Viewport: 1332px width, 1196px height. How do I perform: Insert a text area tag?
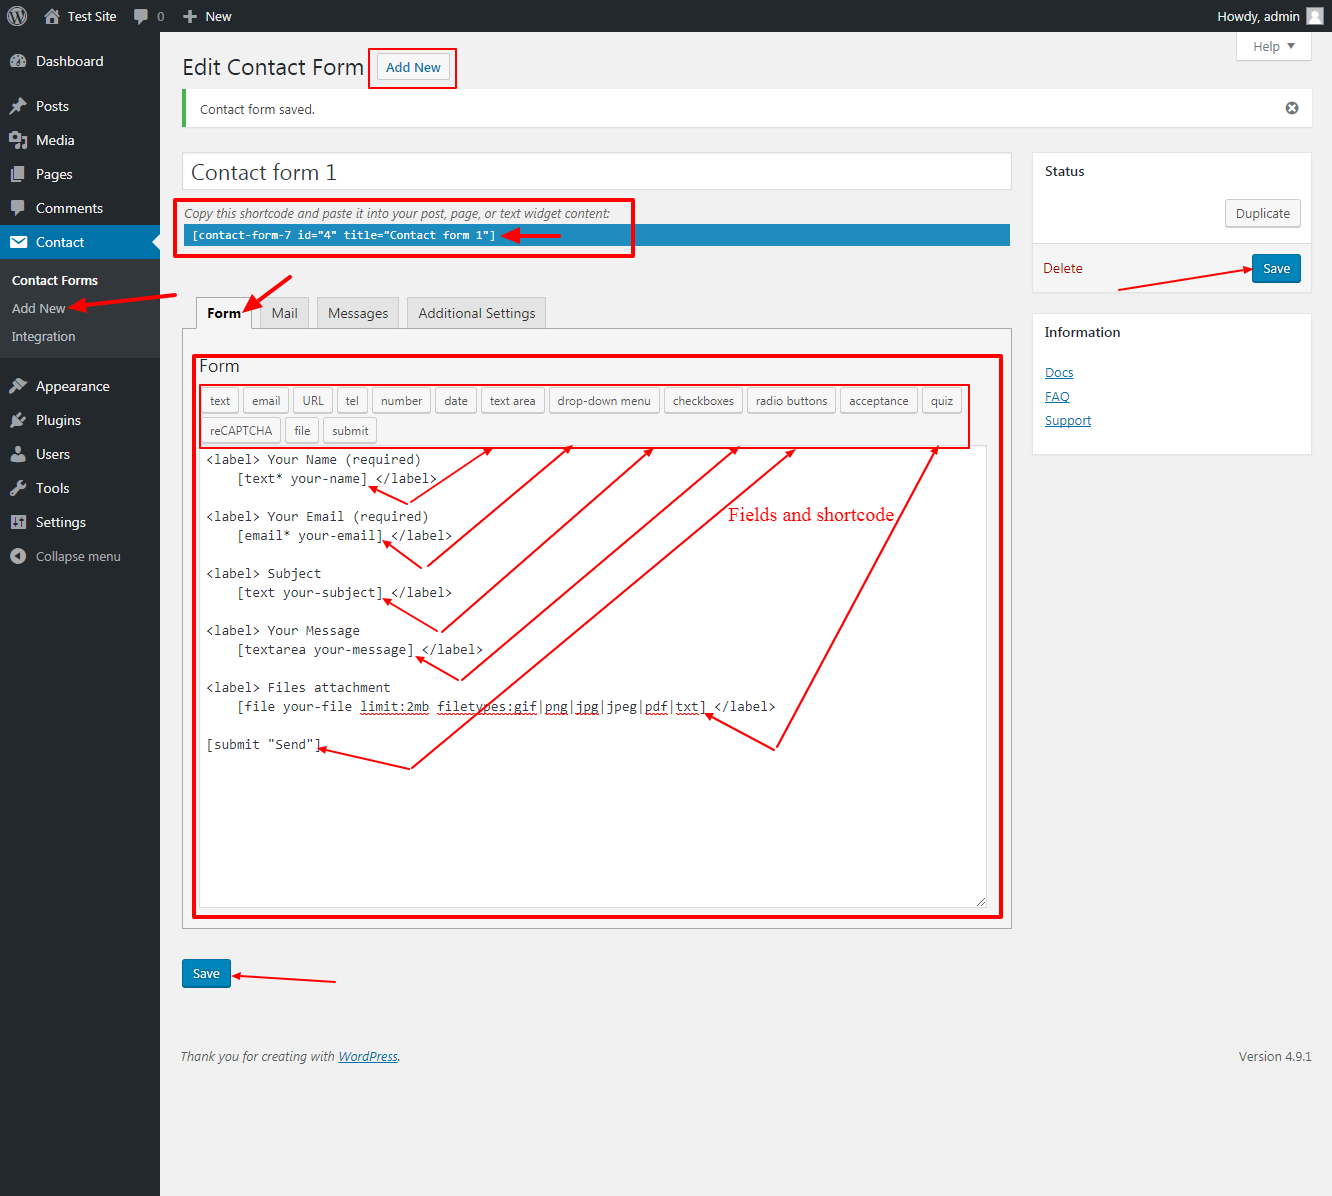pos(512,401)
